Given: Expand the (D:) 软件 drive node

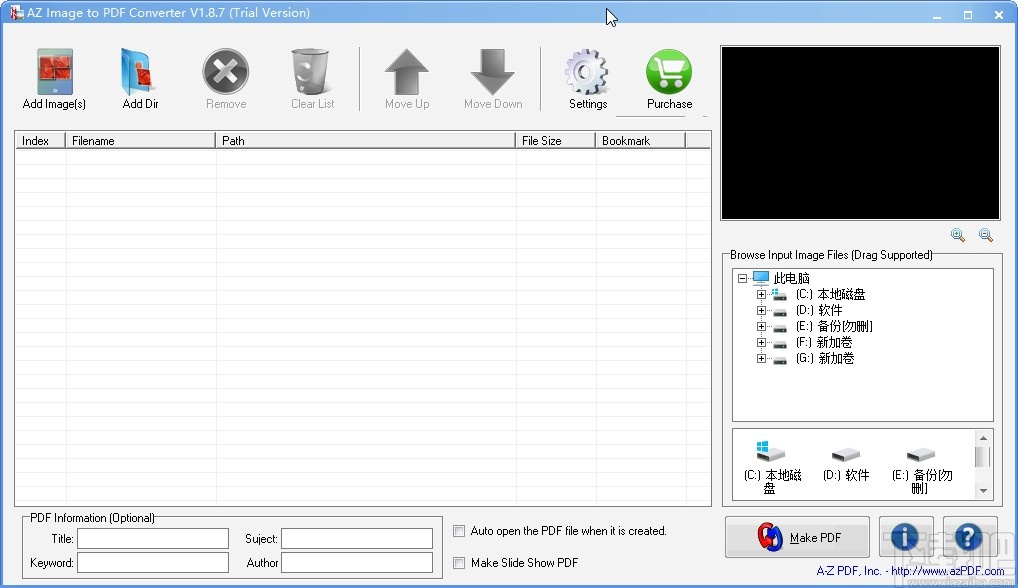Looking at the screenshot, I should [x=761, y=310].
